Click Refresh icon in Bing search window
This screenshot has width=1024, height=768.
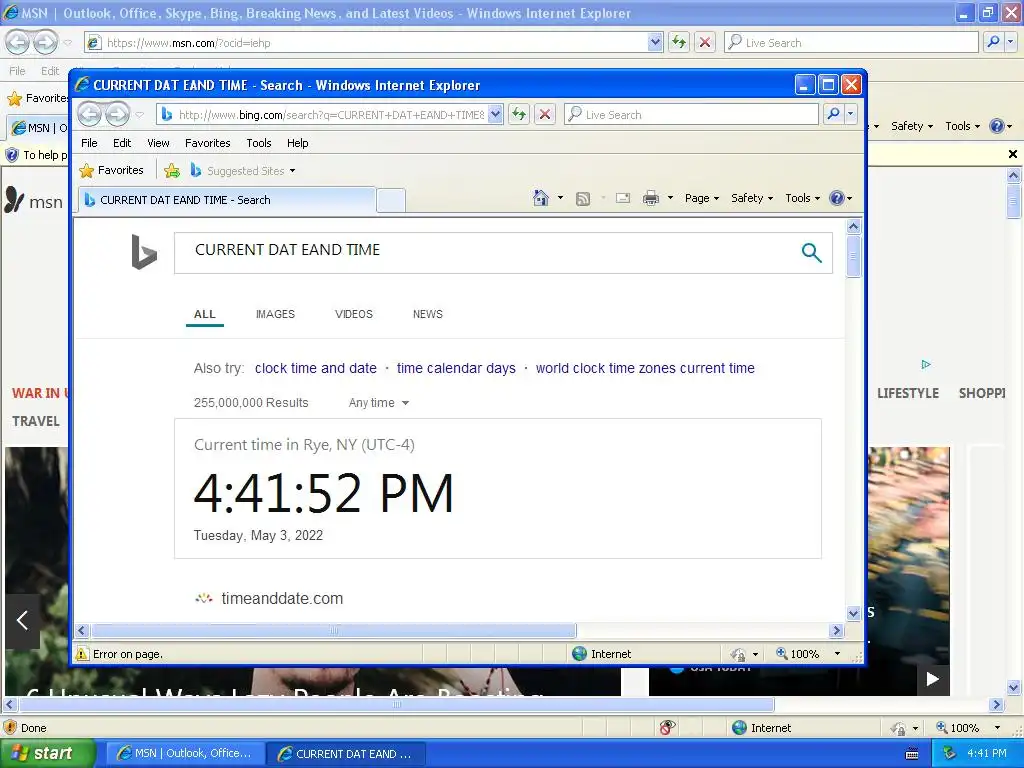click(519, 114)
